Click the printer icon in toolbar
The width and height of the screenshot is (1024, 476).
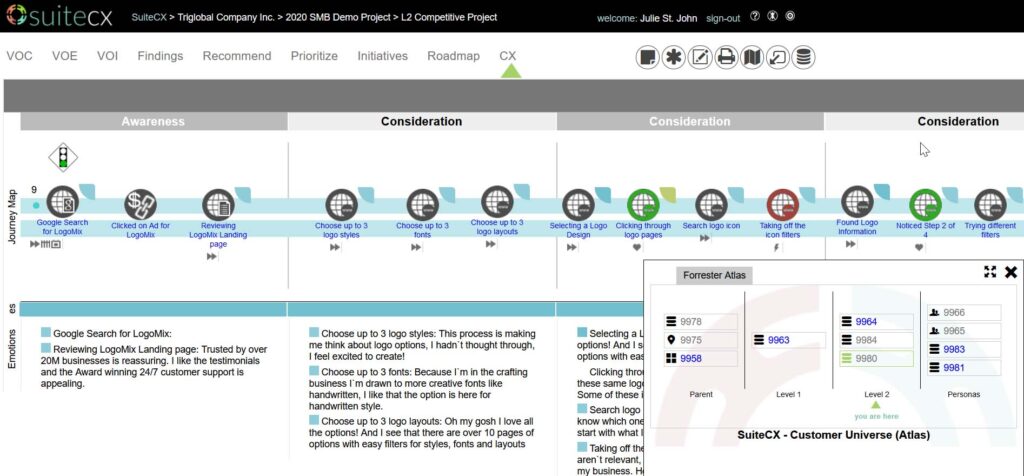click(726, 57)
